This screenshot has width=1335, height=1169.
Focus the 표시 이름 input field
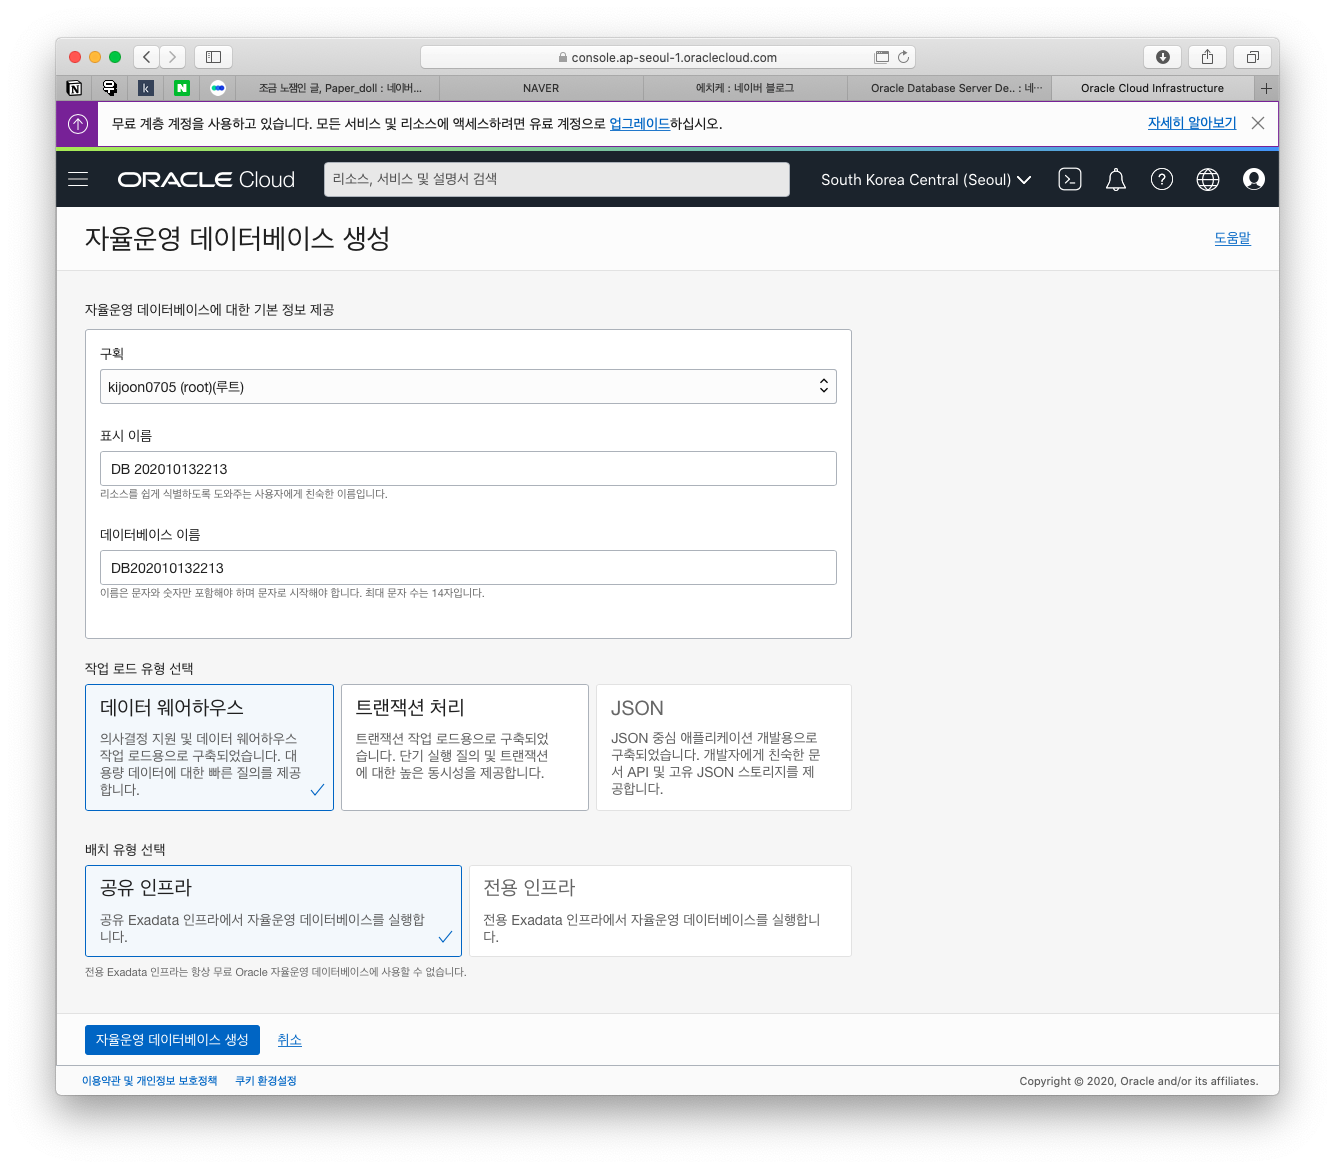click(468, 469)
